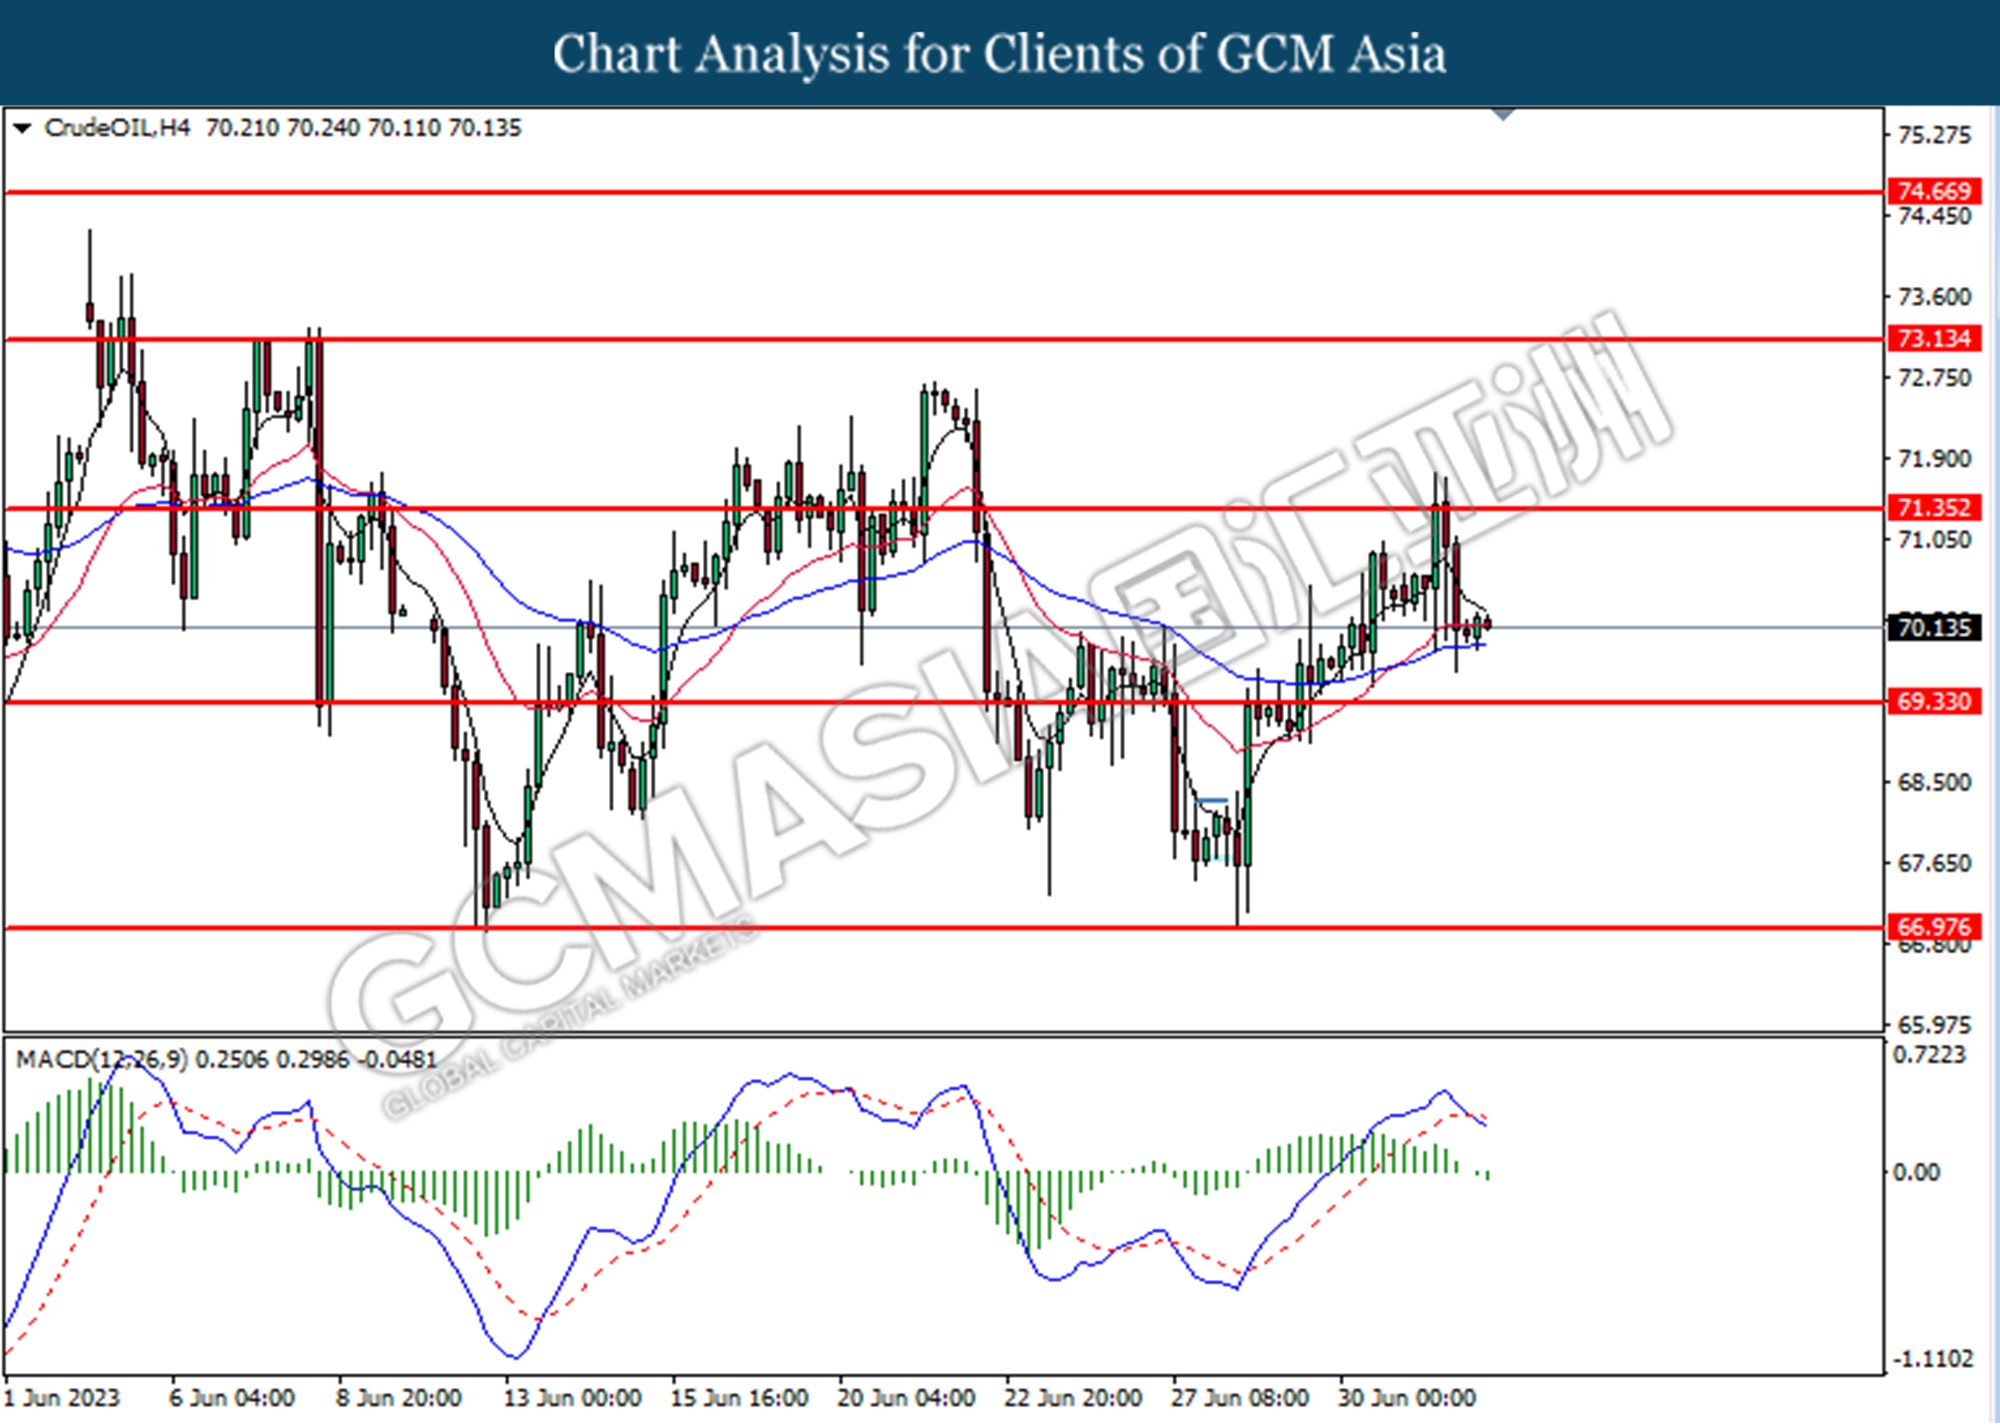Click the 68.500 price scale value
The image size is (2000, 1428).
pyautogui.click(x=1934, y=782)
